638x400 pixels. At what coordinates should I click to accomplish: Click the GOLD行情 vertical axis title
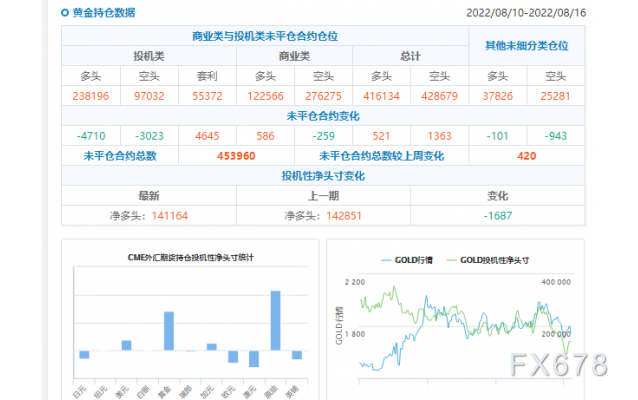339,325
